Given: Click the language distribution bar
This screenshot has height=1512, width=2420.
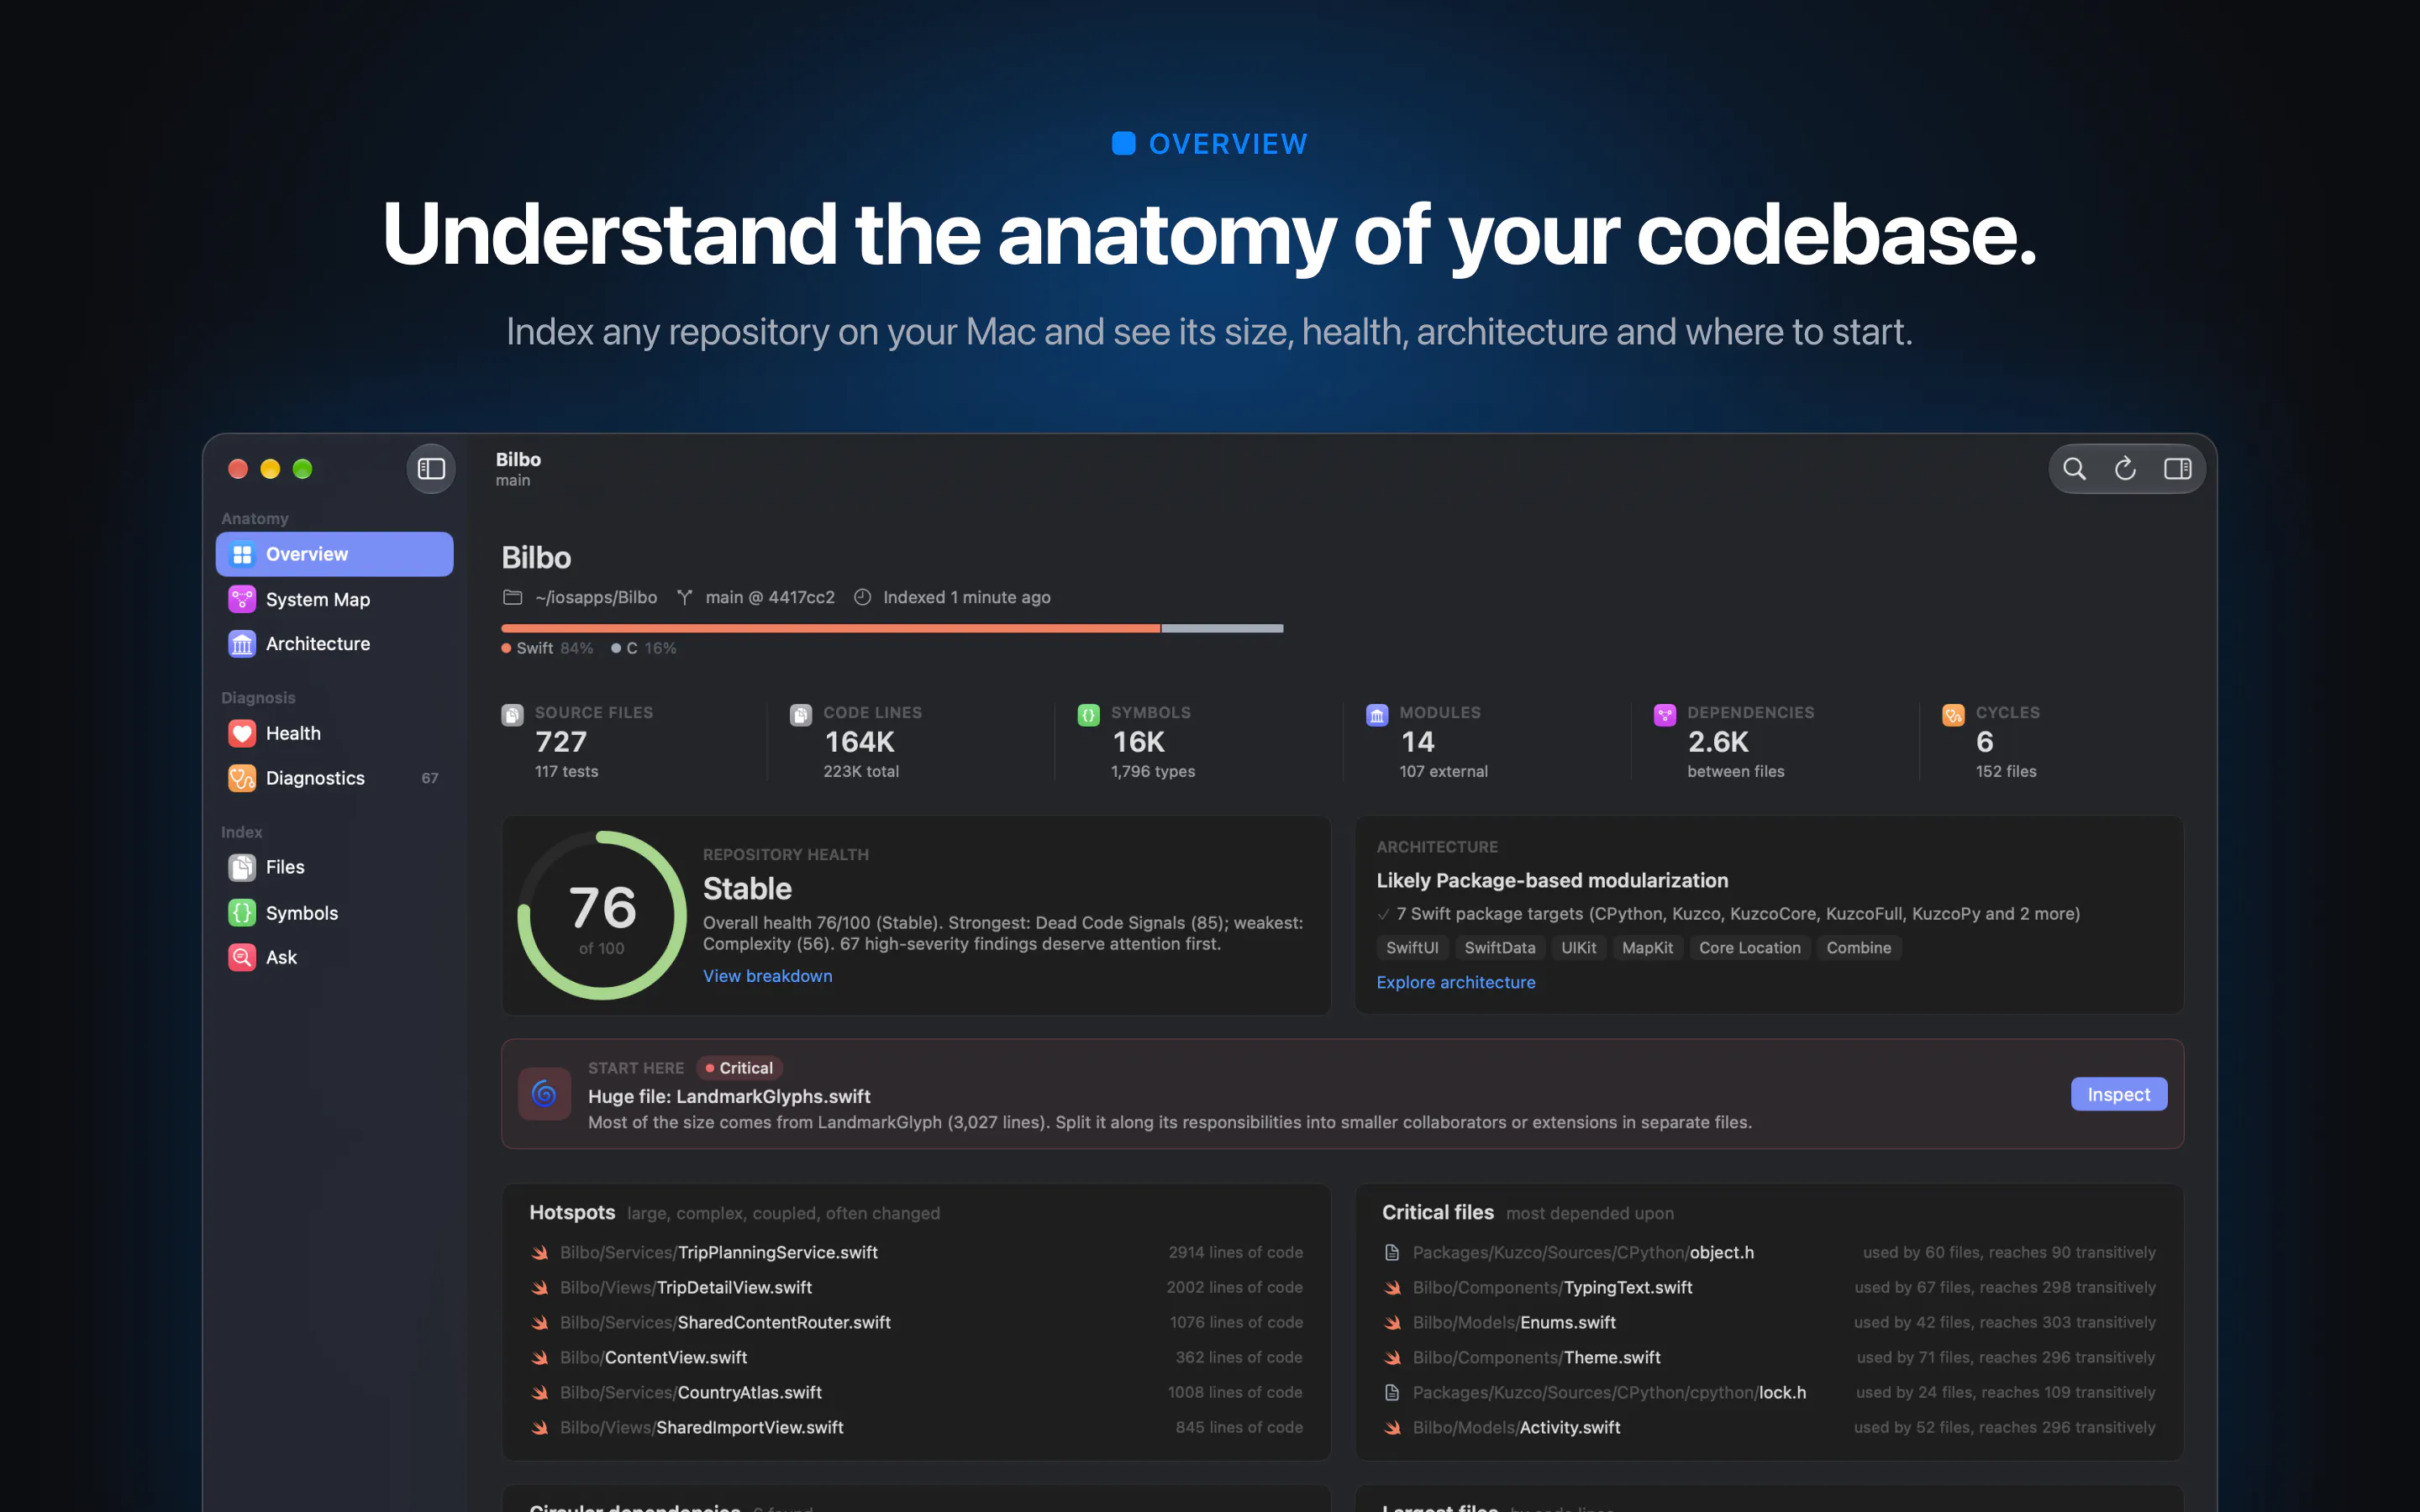Looking at the screenshot, I should 892,628.
